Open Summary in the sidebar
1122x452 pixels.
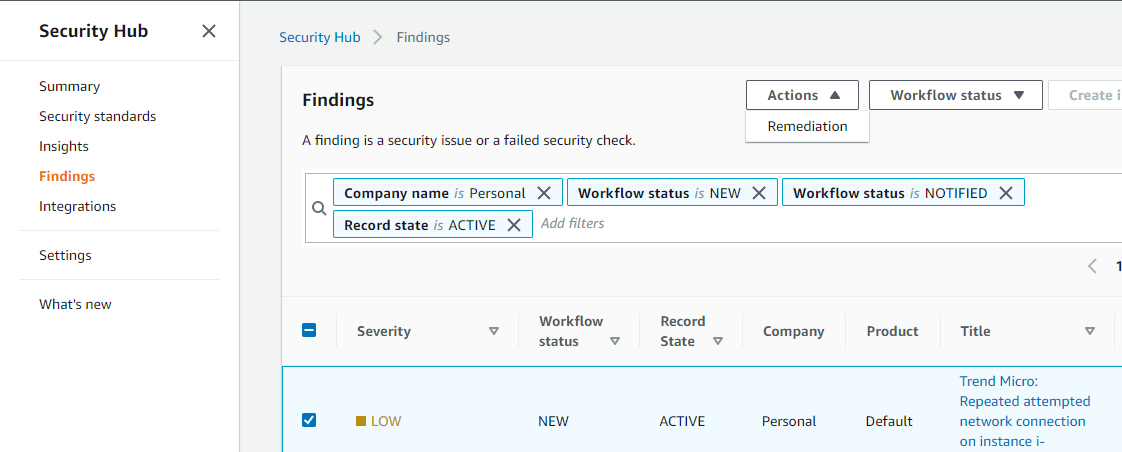coord(69,87)
